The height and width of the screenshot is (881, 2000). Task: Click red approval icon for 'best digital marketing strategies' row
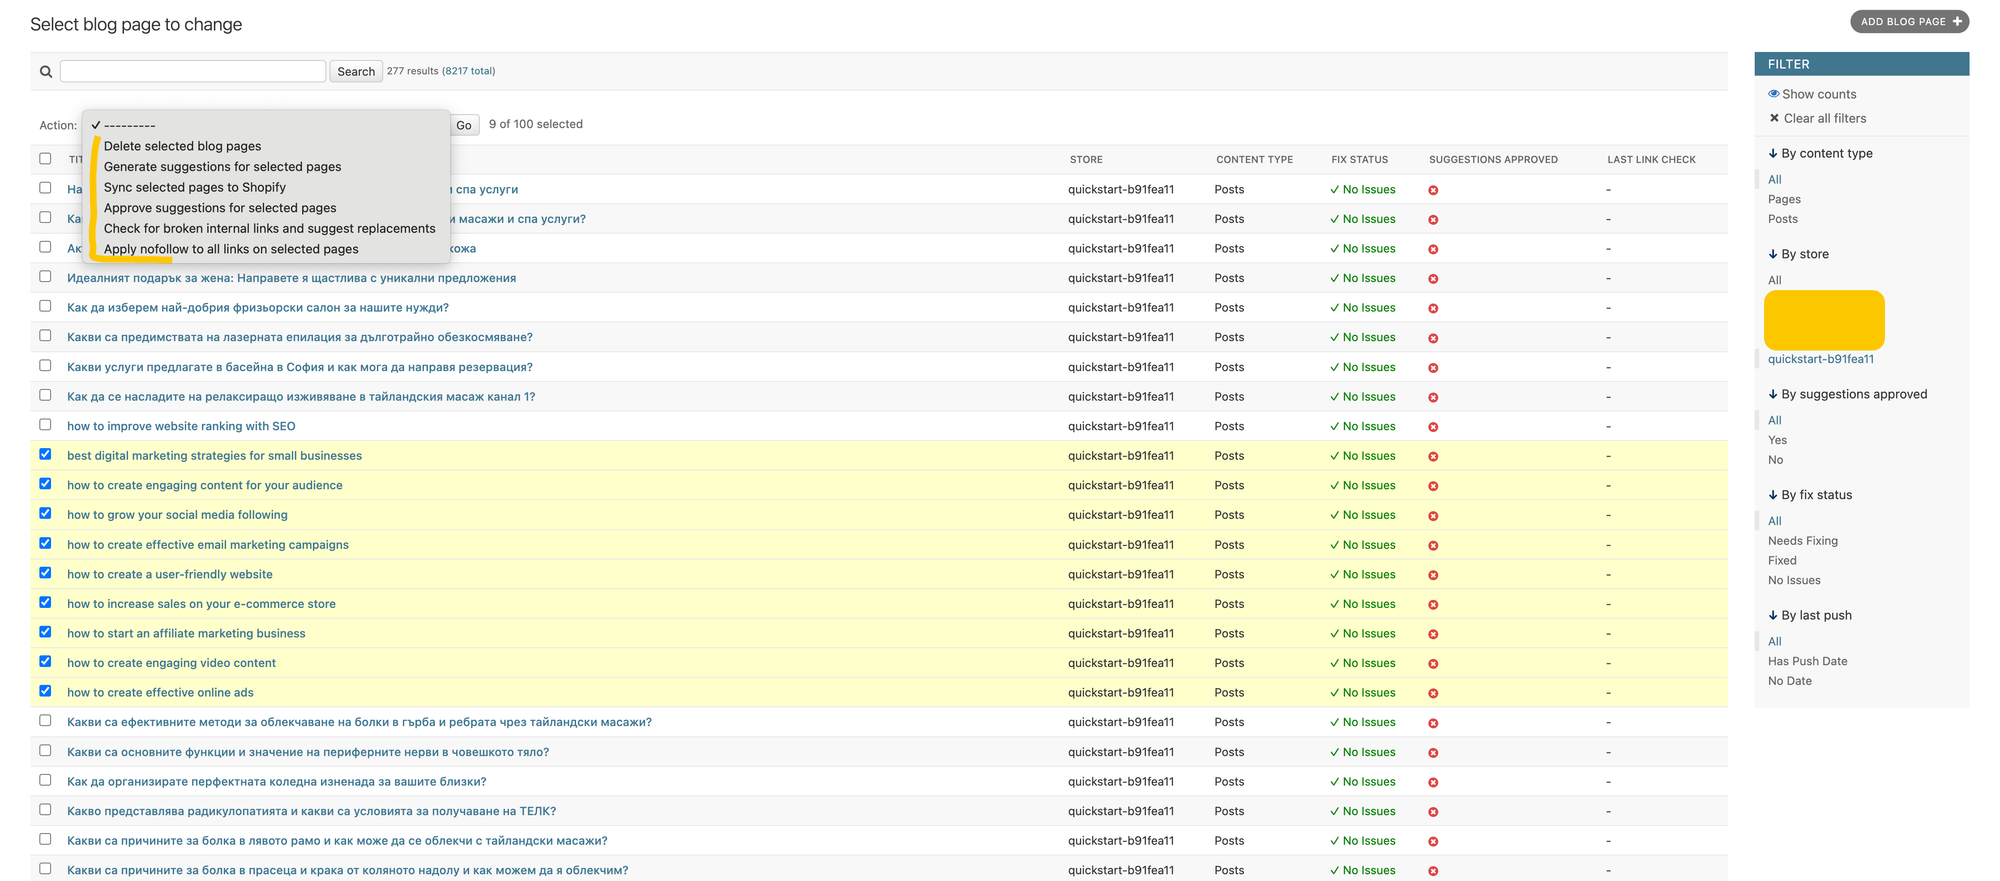(x=1433, y=457)
